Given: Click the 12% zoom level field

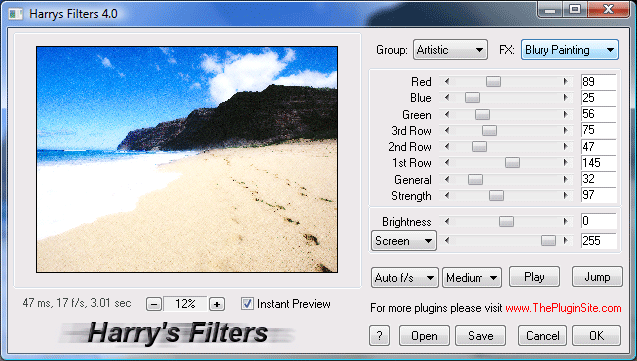Looking at the screenshot, I should pos(185,304).
